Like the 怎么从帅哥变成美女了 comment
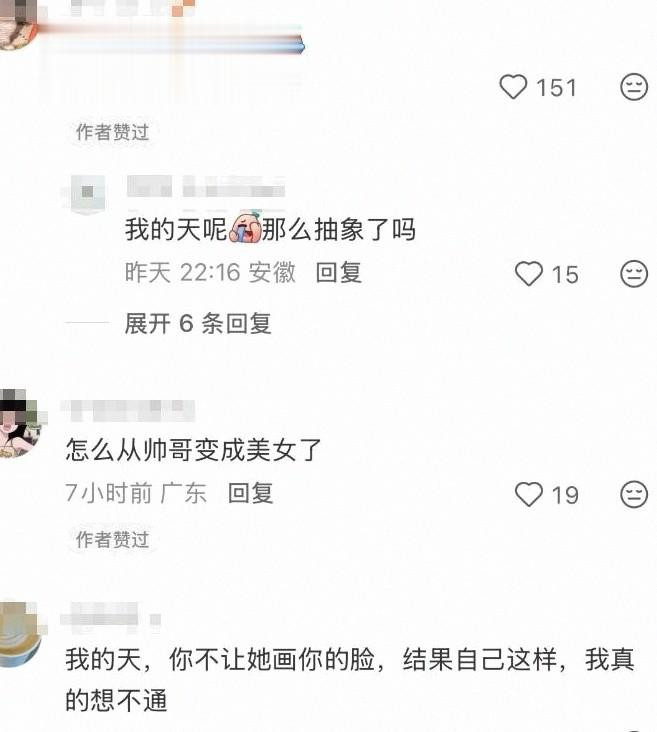This screenshot has height=732, width=657. coord(529,494)
